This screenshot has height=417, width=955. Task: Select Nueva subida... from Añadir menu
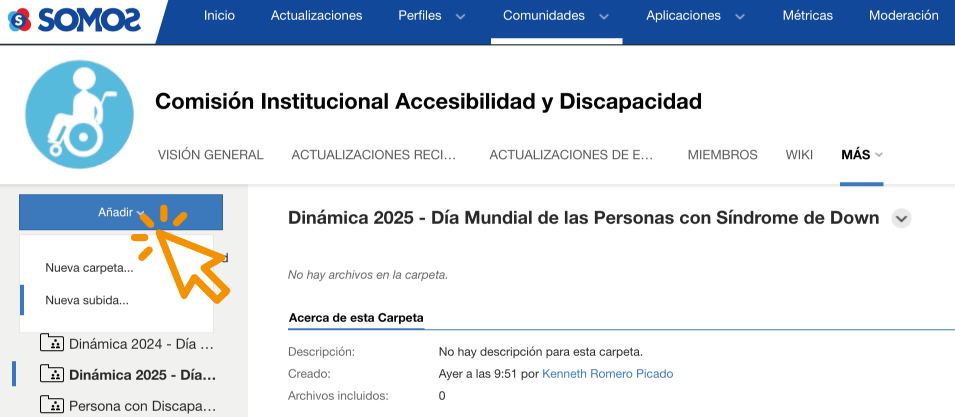tap(86, 300)
